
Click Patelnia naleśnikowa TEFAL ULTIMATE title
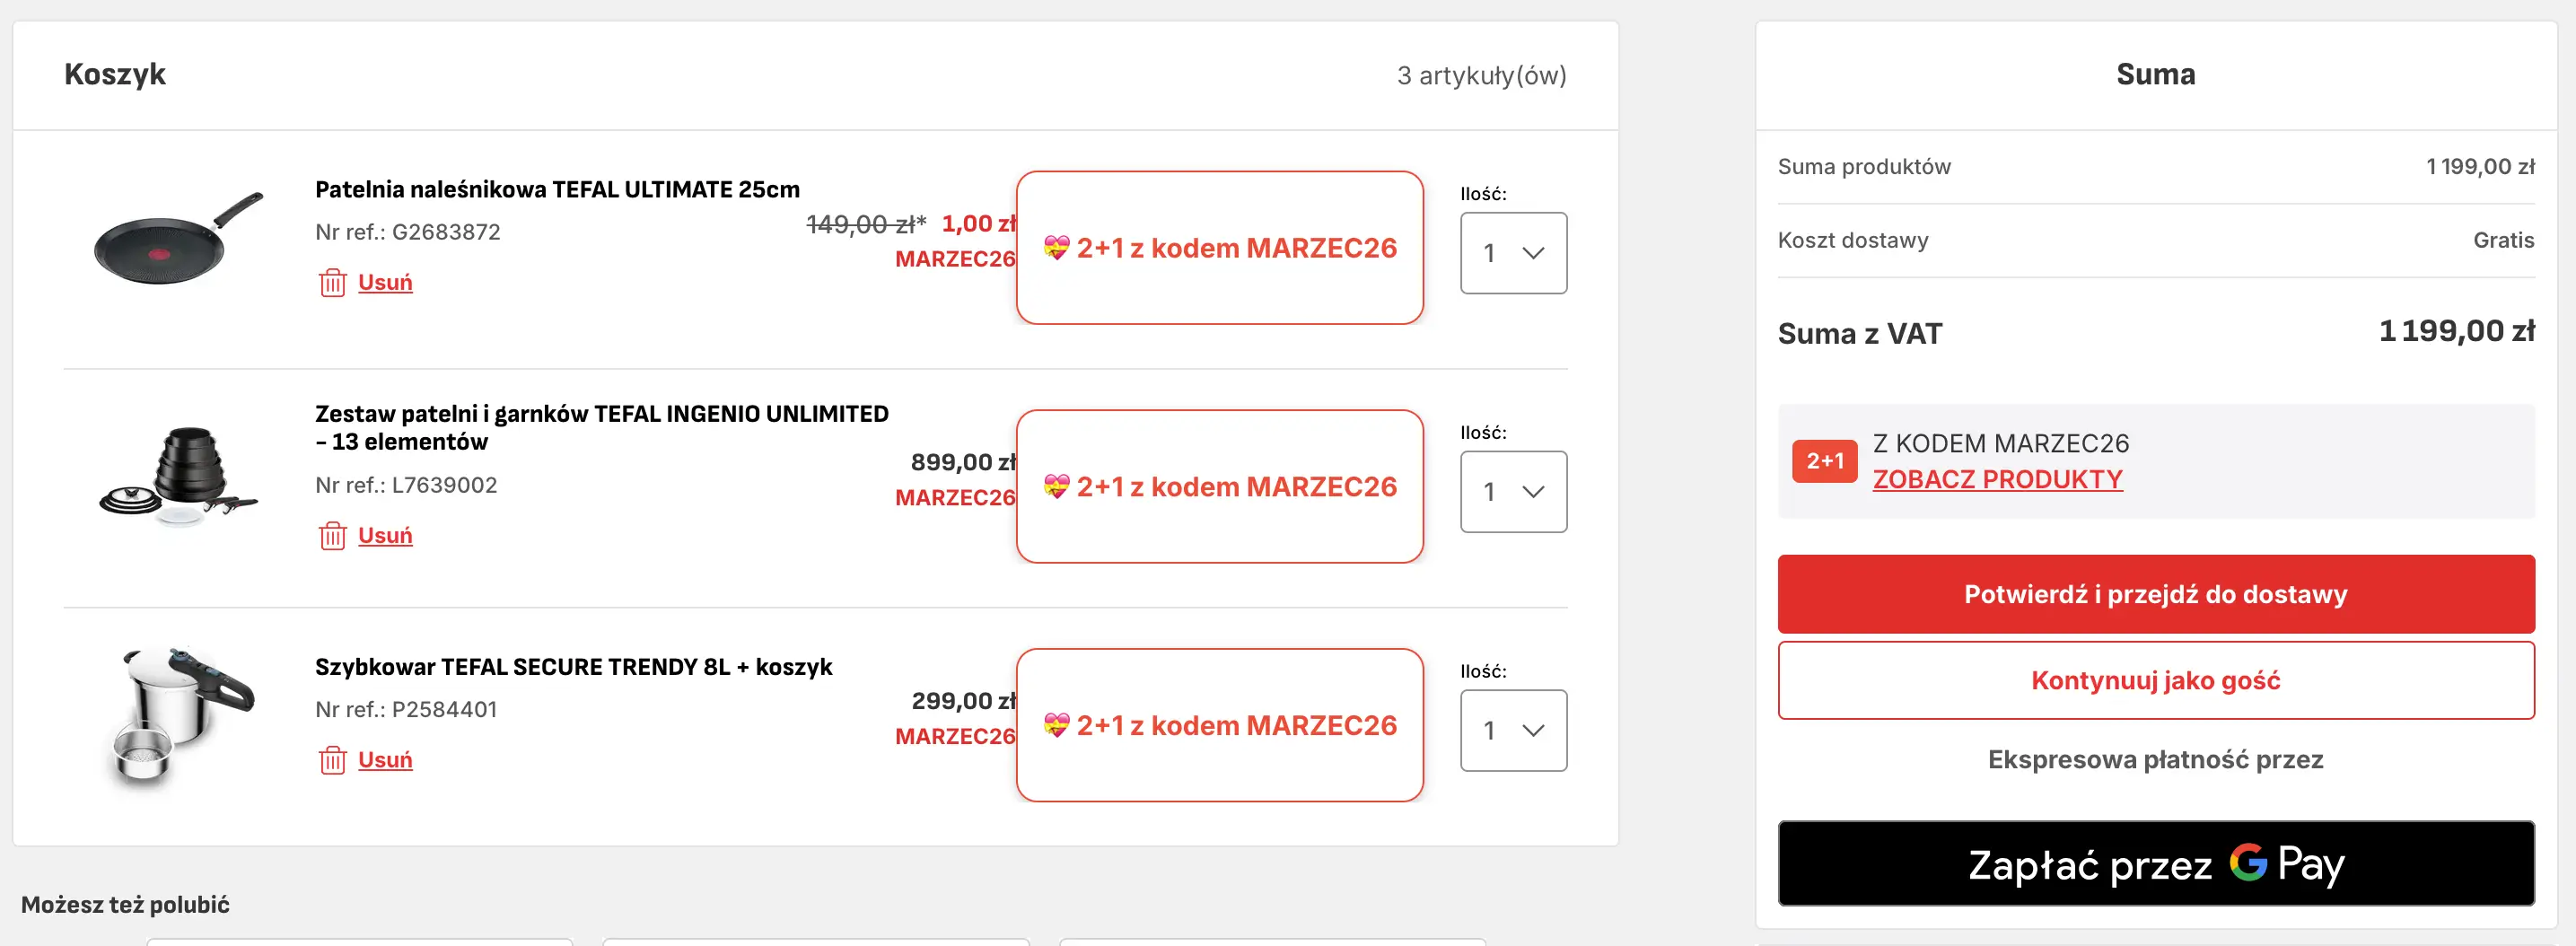[557, 190]
